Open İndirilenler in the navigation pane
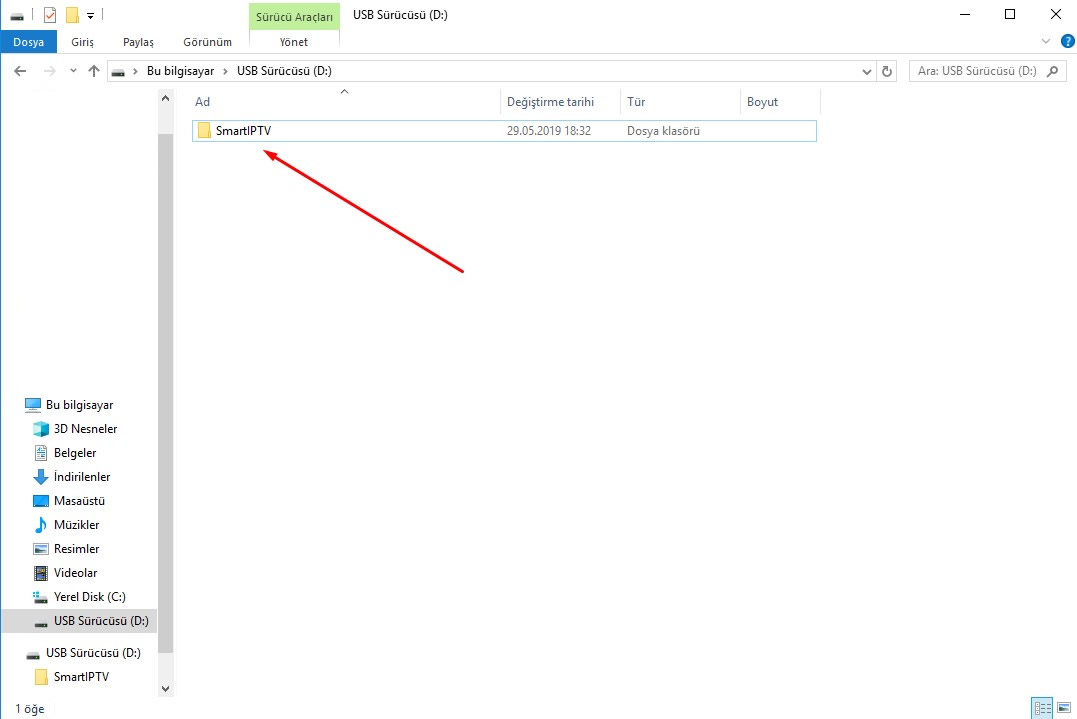This screenshot has width=1077, height=719. tap(82, 477)
